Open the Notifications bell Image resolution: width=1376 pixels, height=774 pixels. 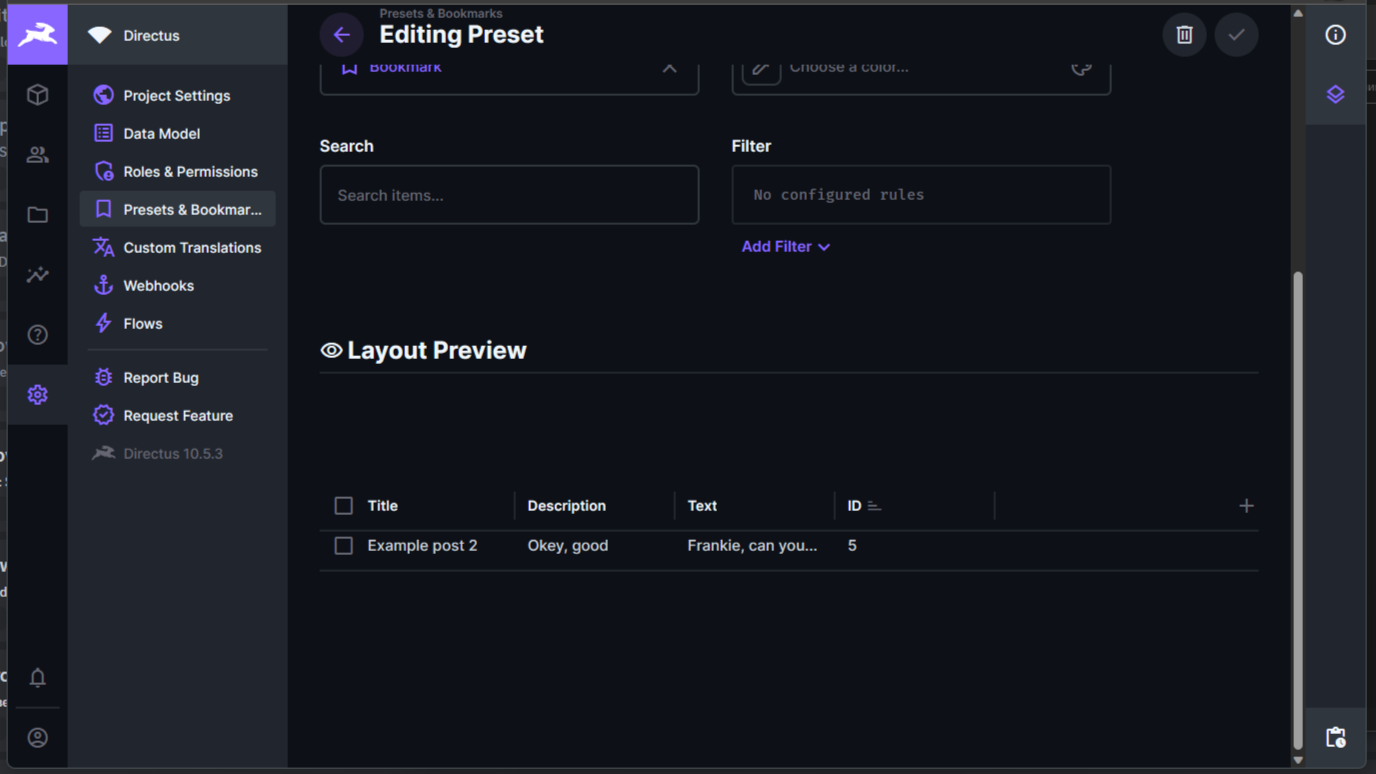point(37,678)
